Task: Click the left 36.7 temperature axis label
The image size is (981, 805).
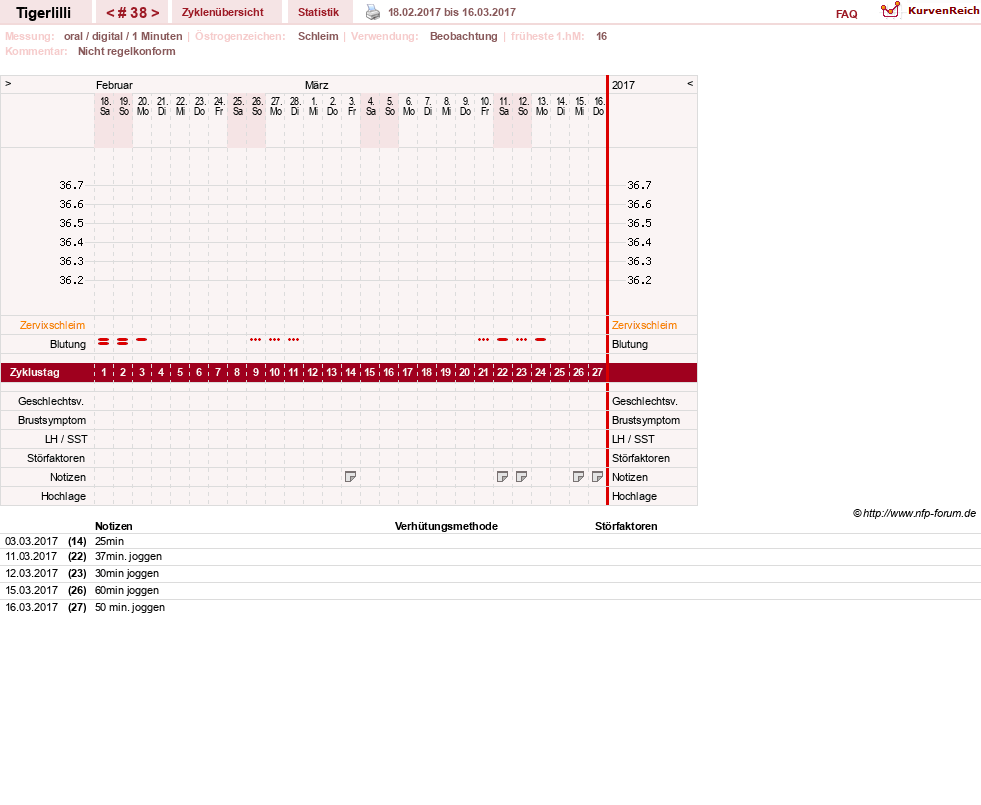Action: pos(71,185)
